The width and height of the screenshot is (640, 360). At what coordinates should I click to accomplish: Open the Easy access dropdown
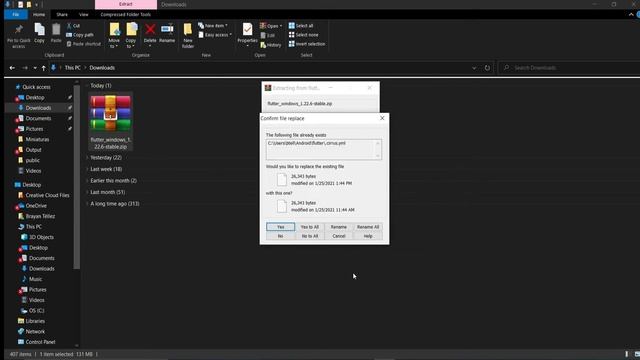215,35
